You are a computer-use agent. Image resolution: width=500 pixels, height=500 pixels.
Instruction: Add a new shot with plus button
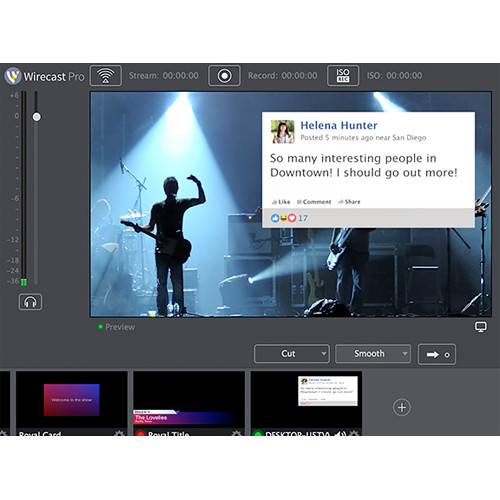[x=402, y=407]
